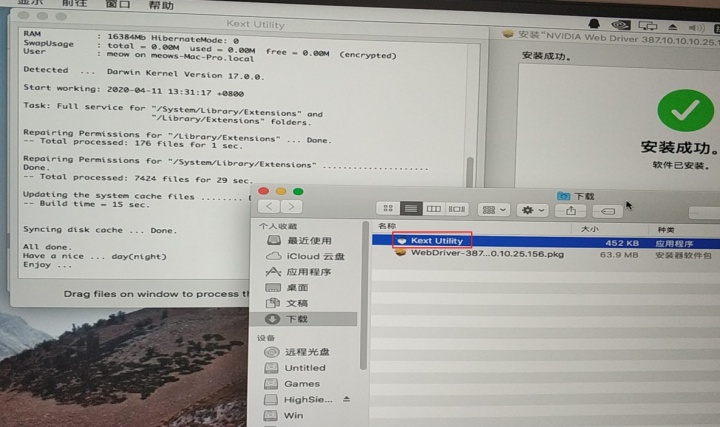Select the WebDriver-387 pkg file row

(546, 254)
